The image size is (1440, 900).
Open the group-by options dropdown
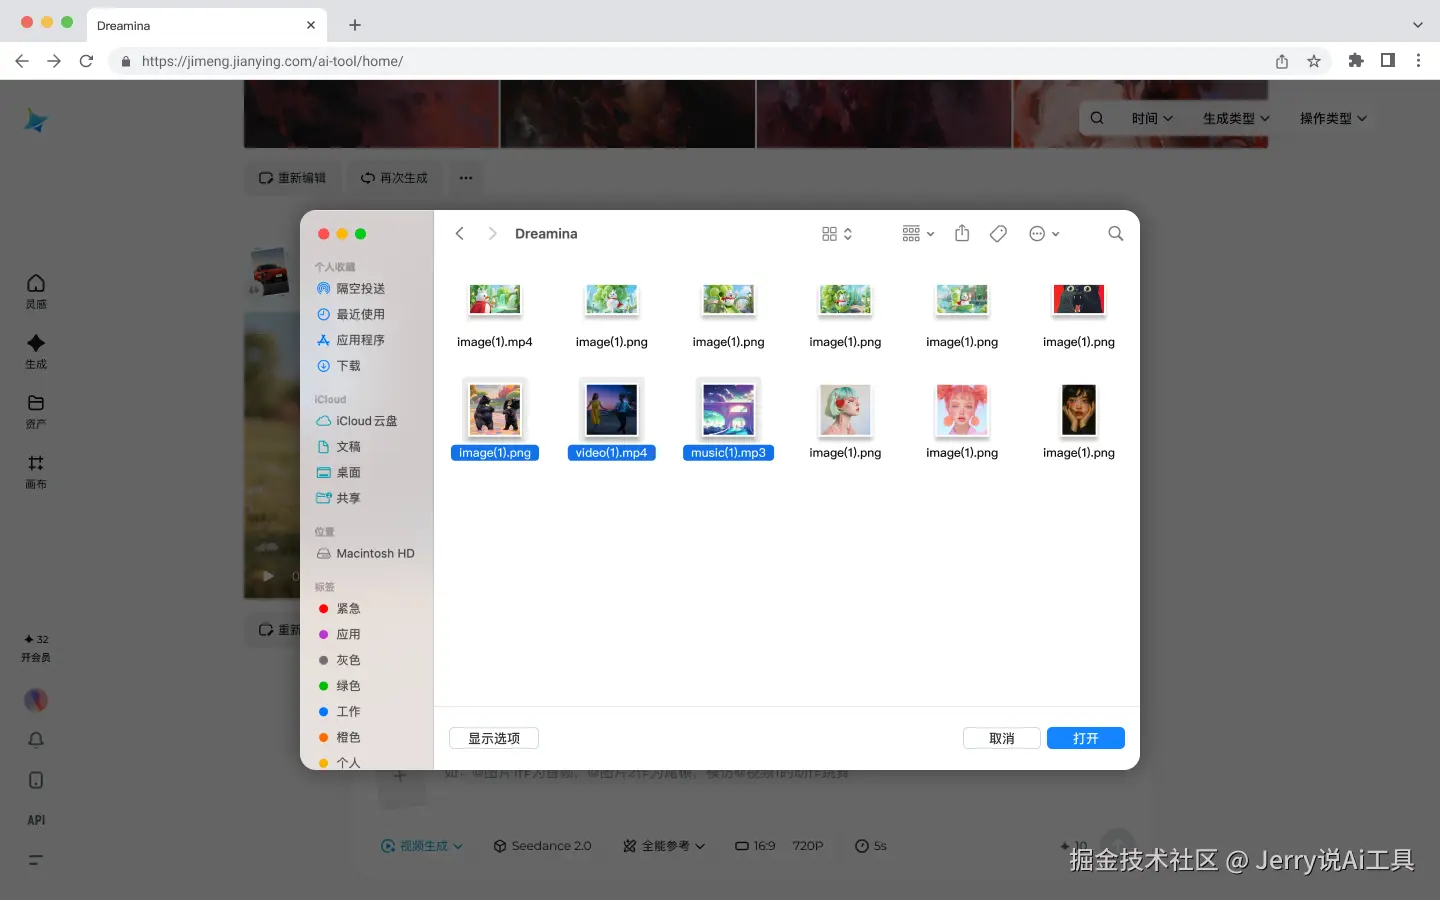point(918,234)
